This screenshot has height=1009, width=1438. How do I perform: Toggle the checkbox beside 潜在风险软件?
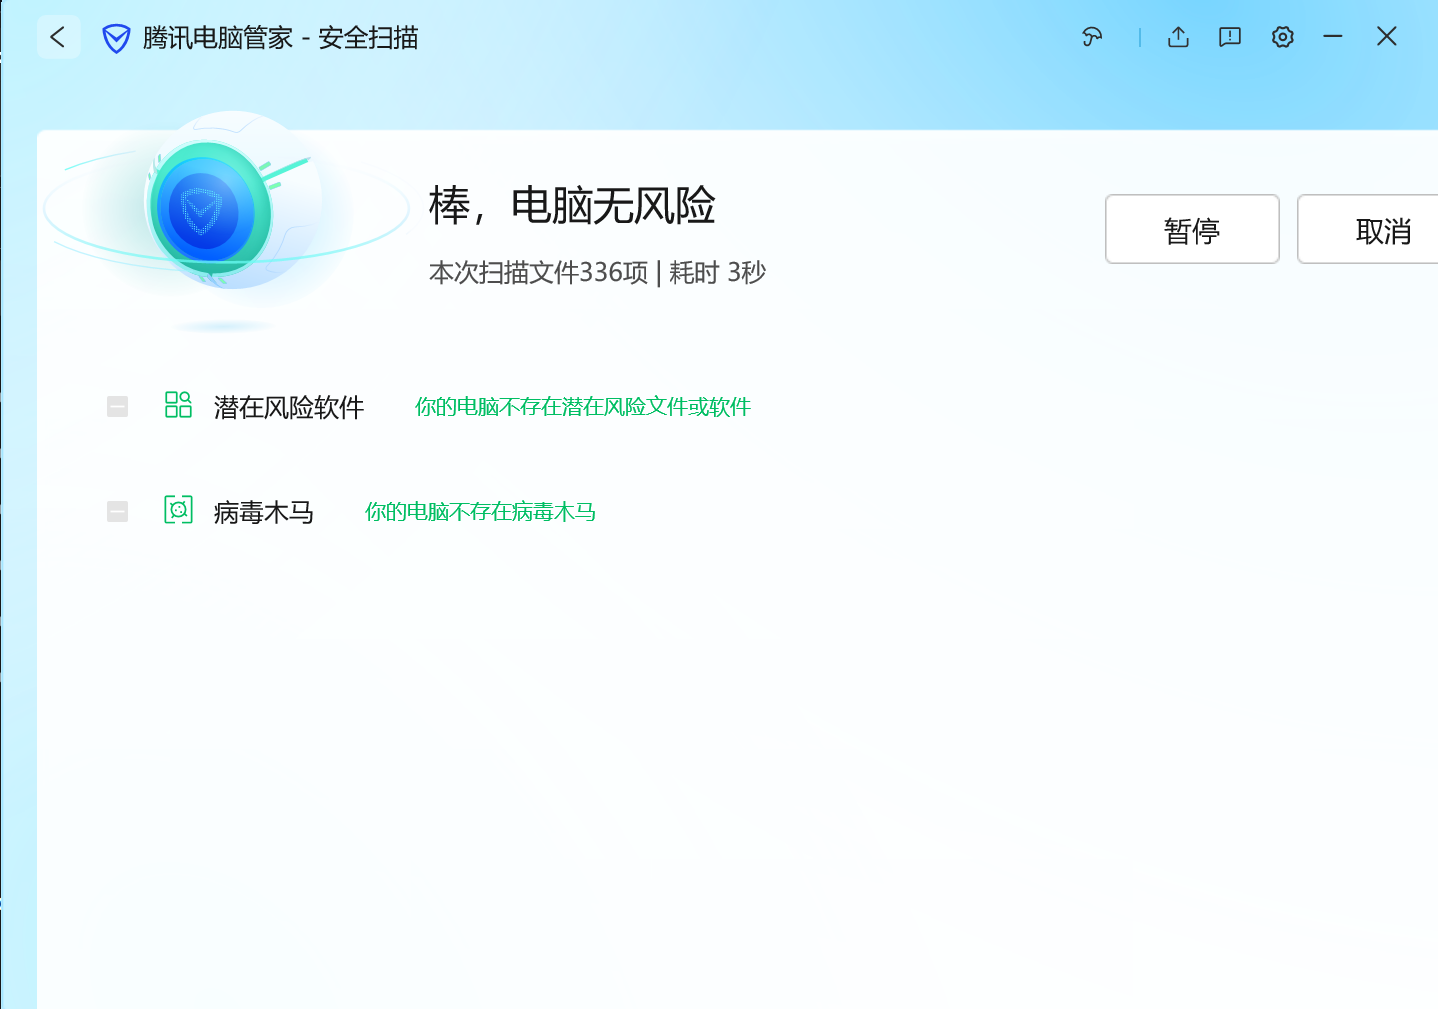[x=118, y=407]
